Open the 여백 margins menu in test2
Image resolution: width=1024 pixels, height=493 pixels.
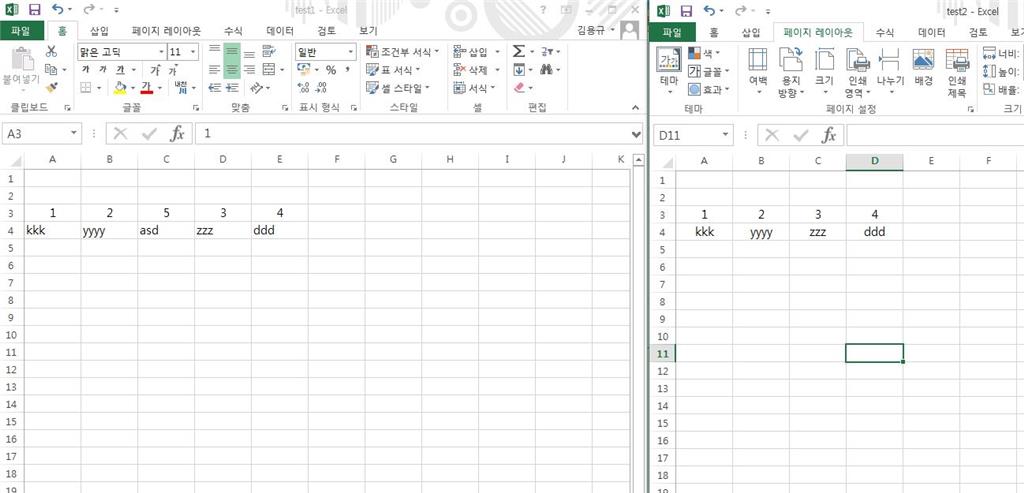click(758, 71)
